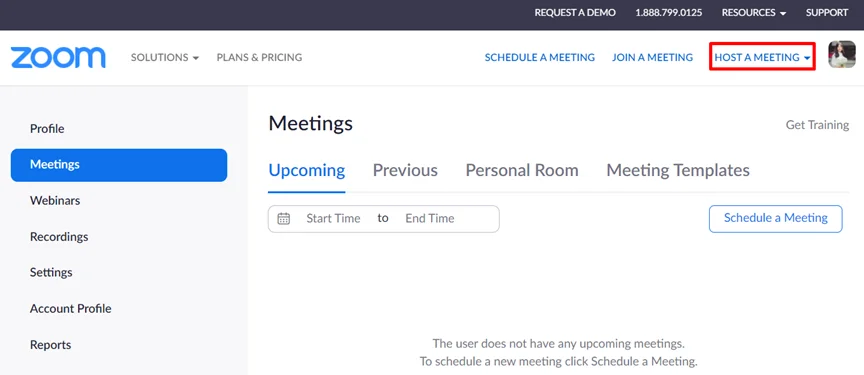Click Join a Meeting link
864x375 pixels.
[652, 57]
